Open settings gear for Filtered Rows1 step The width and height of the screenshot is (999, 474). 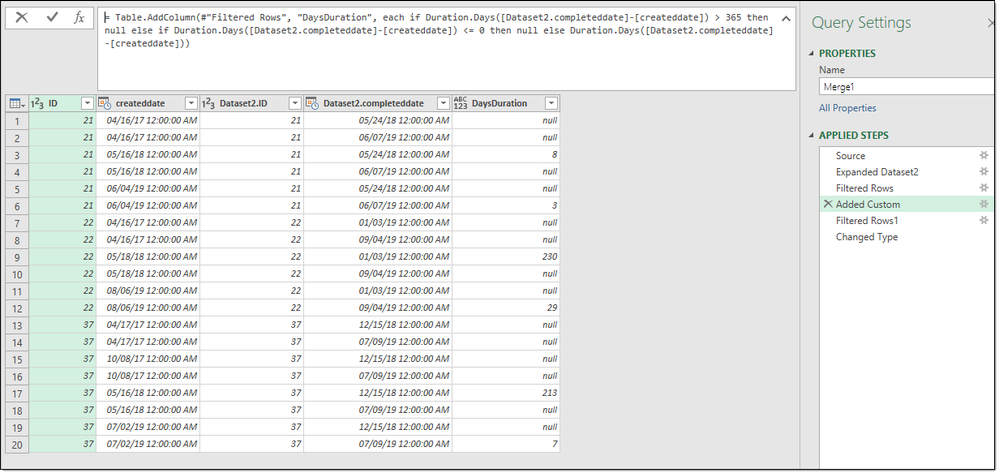point(984,220)
